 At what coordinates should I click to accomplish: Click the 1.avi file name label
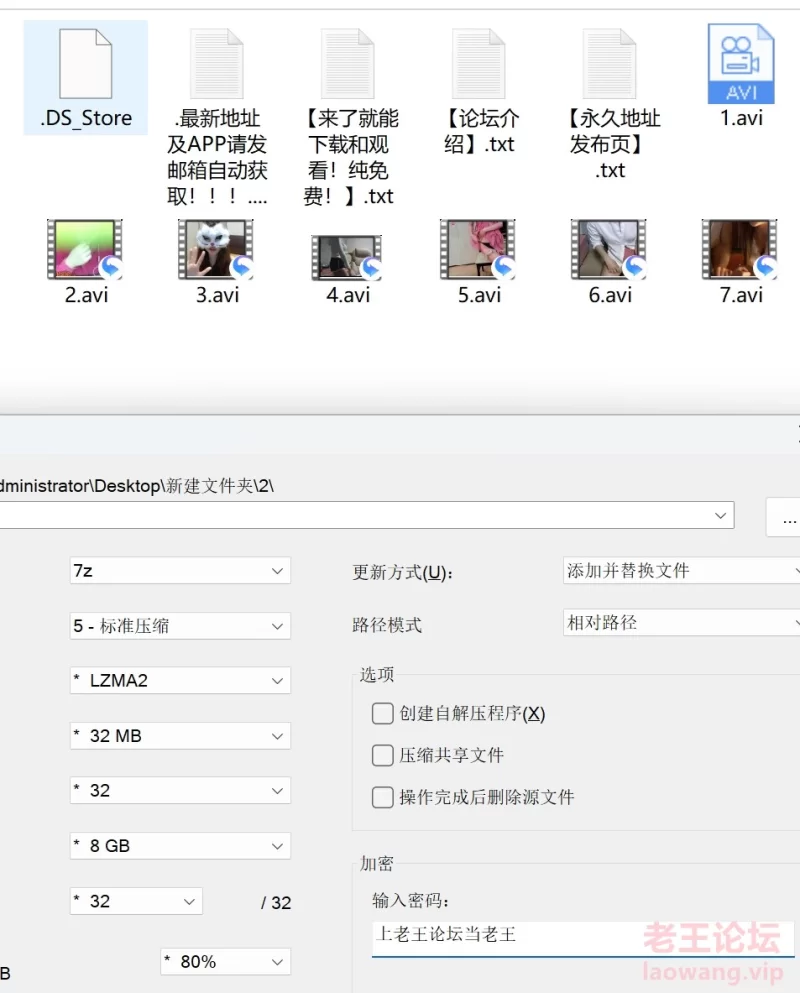click(741, 118)
